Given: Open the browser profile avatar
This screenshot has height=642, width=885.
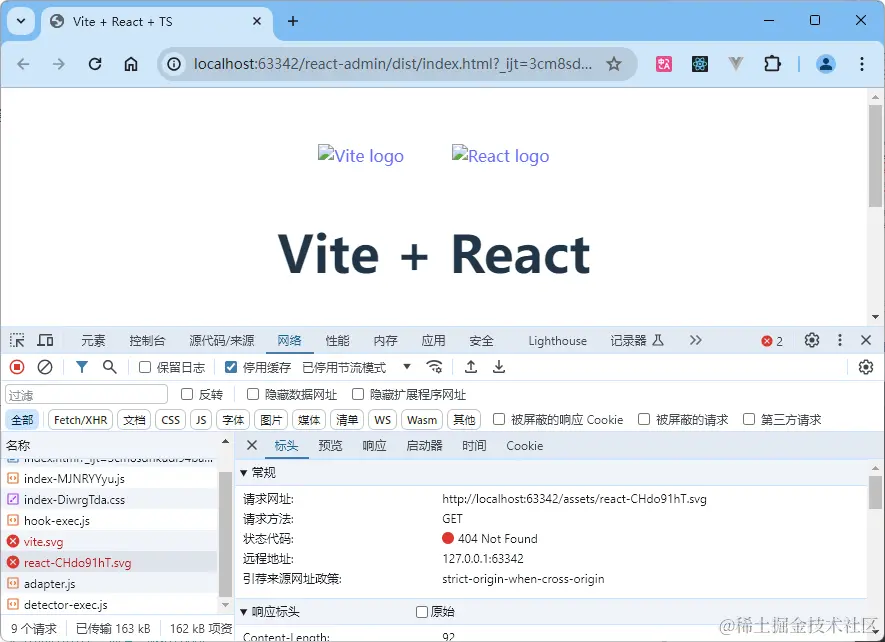Looking at the screenshot, I should [x=826, y=64].
